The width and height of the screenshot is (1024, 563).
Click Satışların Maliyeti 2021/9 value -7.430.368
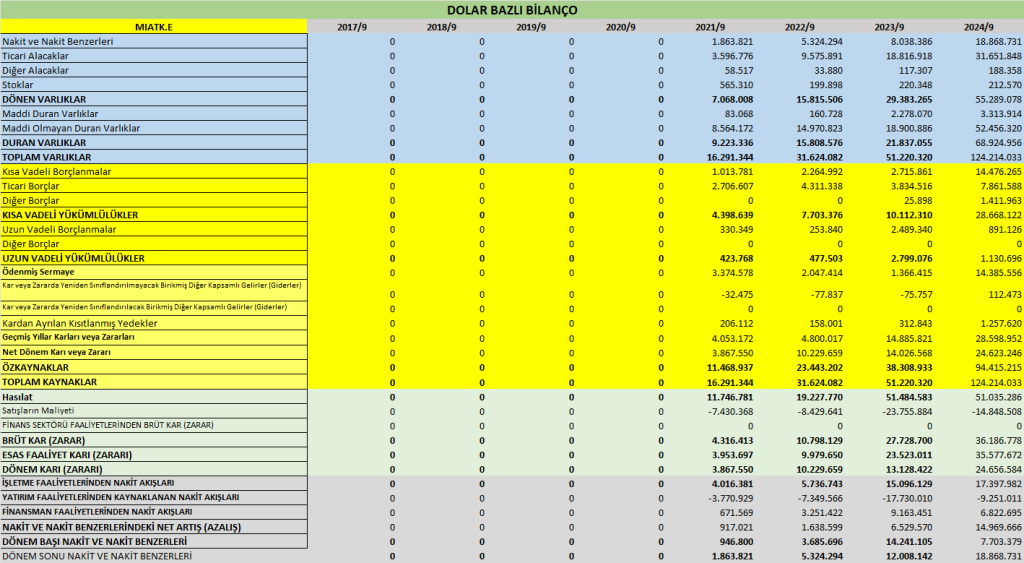(x=731, y=411)
